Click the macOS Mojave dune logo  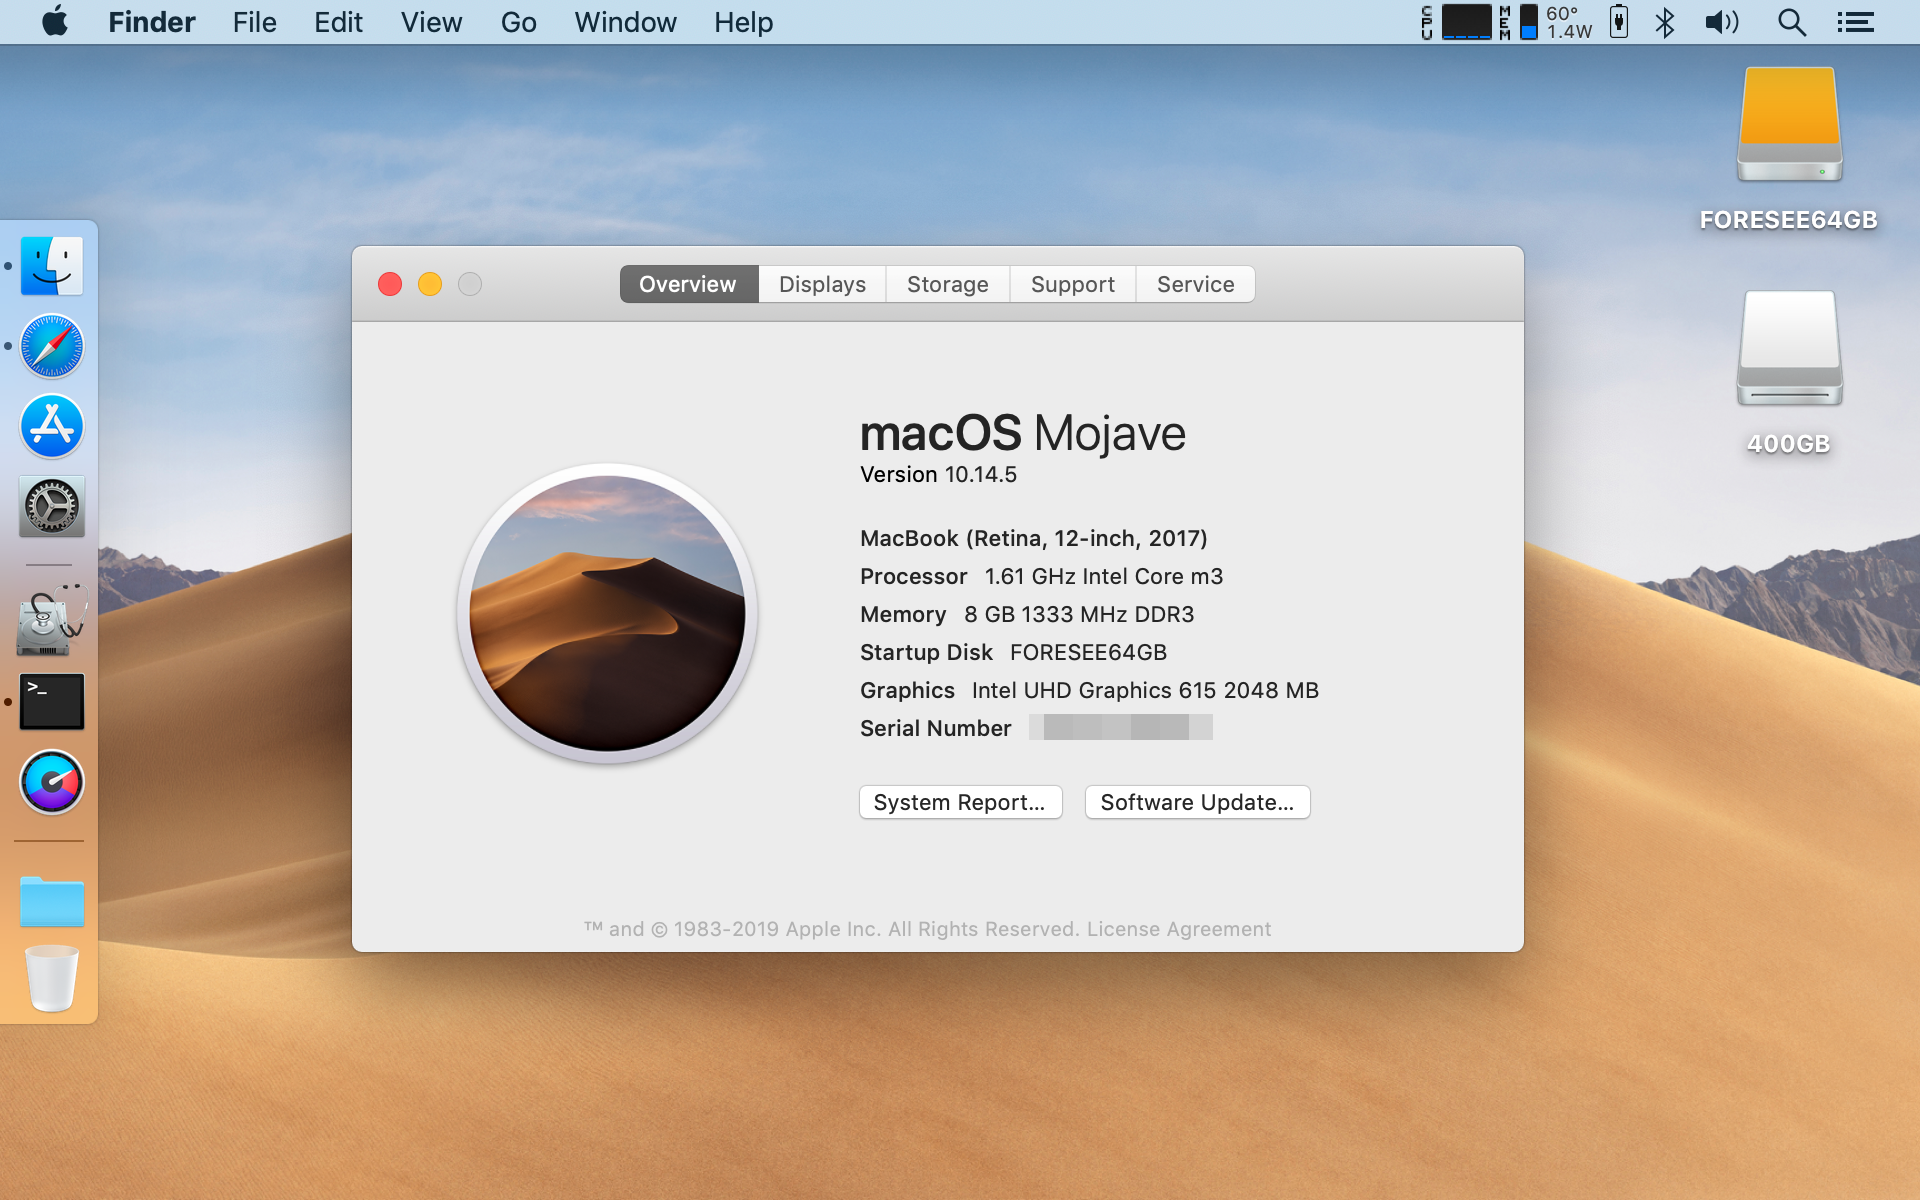607,613
